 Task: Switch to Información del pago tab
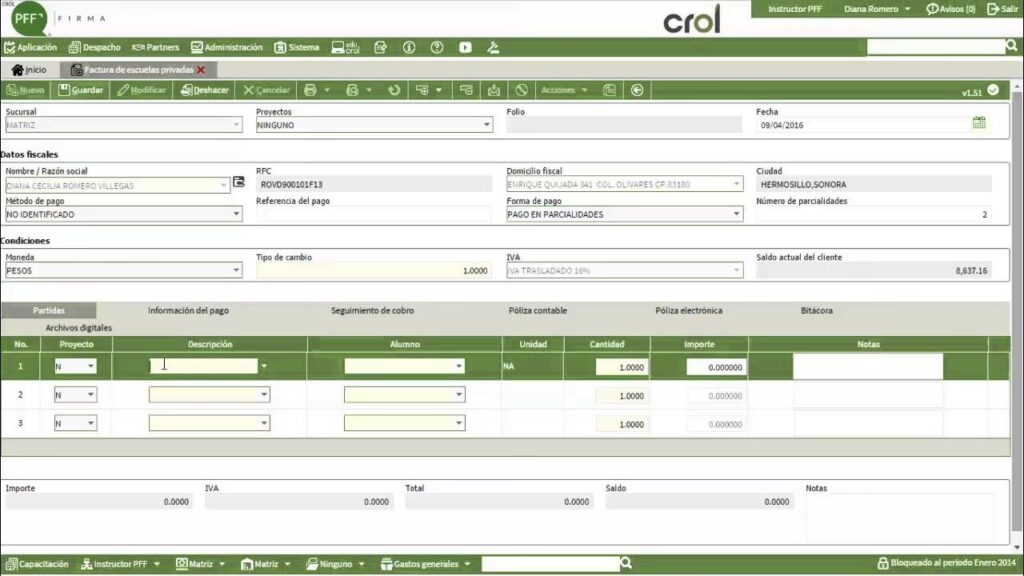pos(188,311)
